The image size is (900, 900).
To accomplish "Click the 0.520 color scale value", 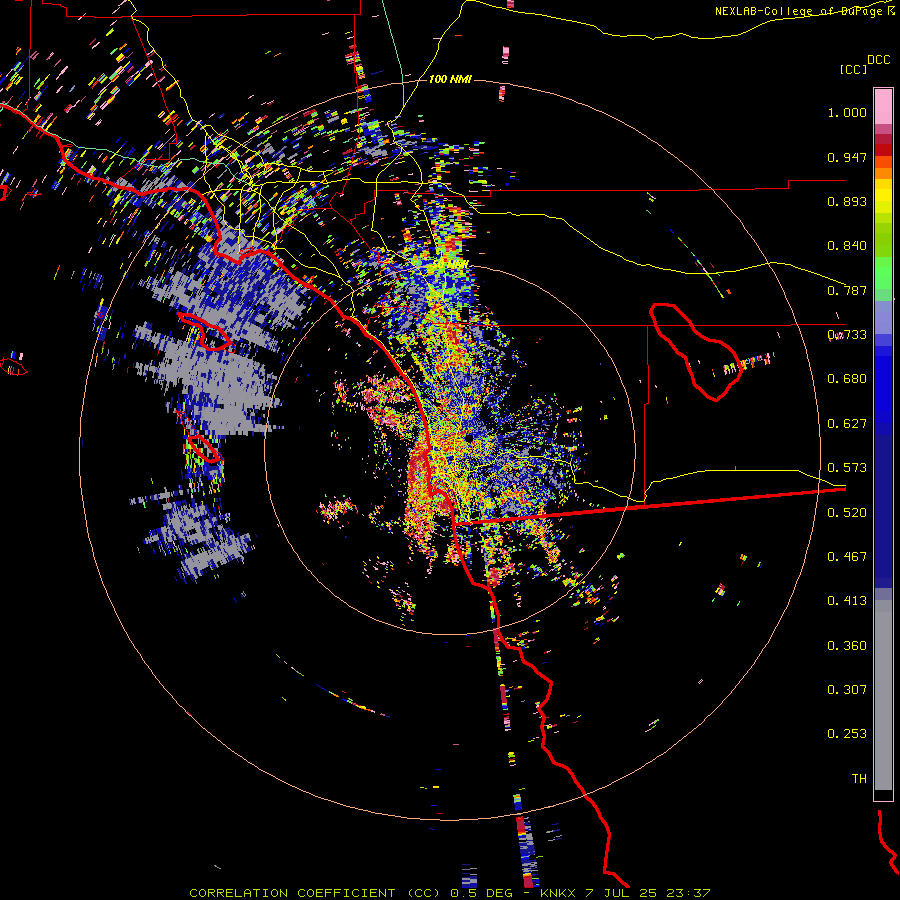I will point(847,513).
